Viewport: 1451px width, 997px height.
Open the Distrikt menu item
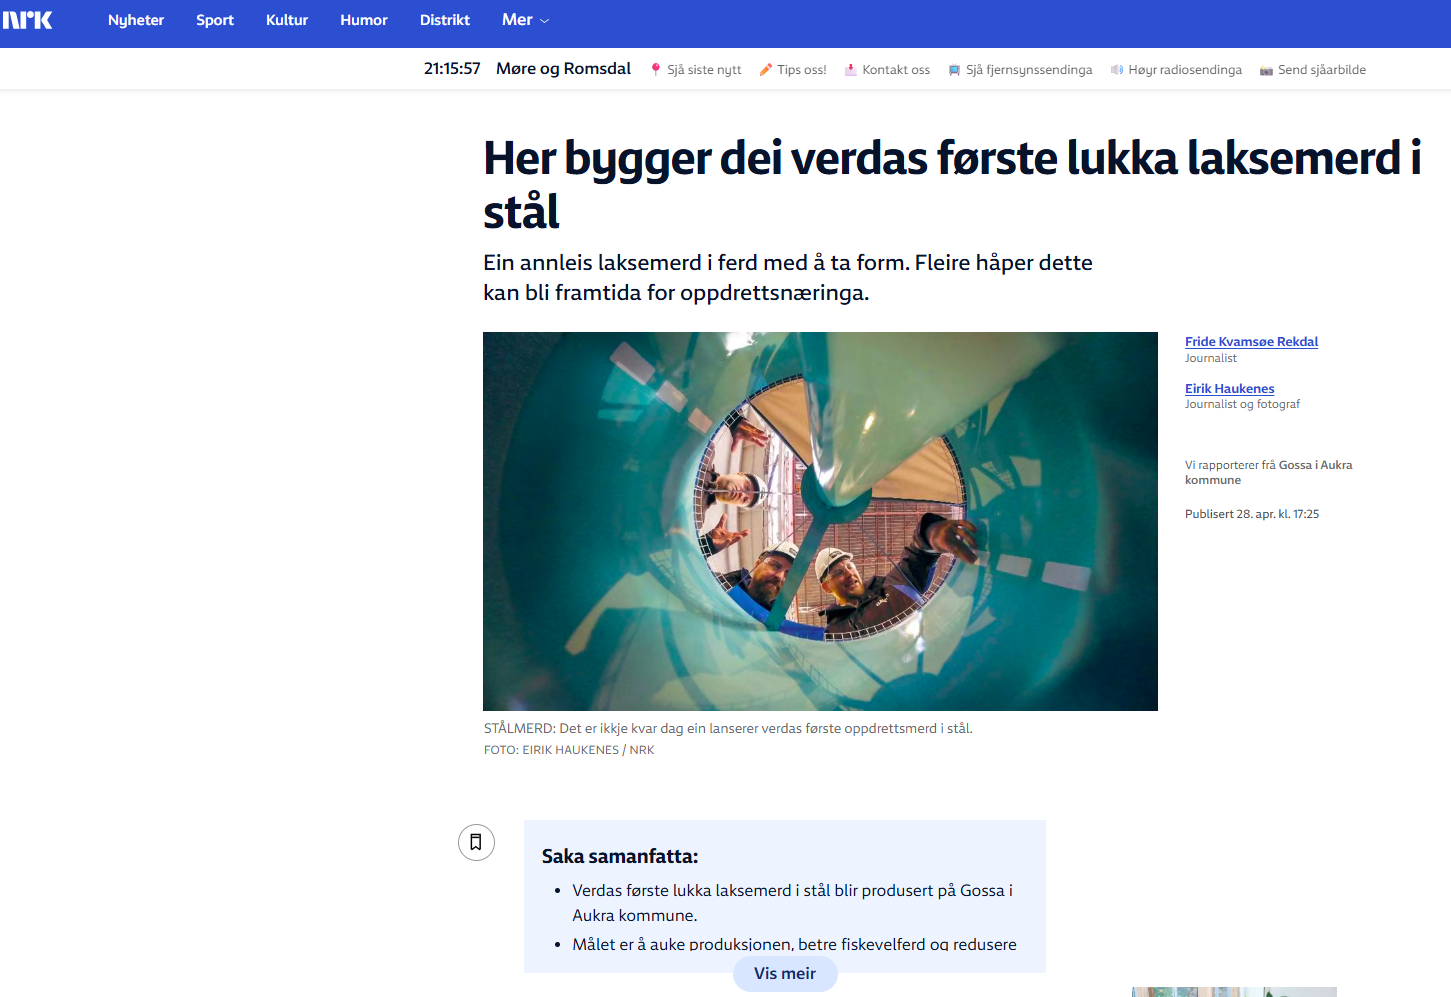point(445,20)
